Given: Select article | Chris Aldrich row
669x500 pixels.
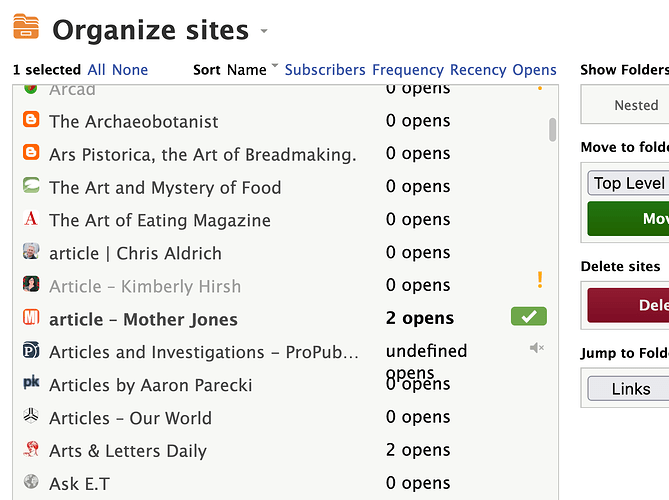Looking at the screenshot, I should click(x=285, y=253).
